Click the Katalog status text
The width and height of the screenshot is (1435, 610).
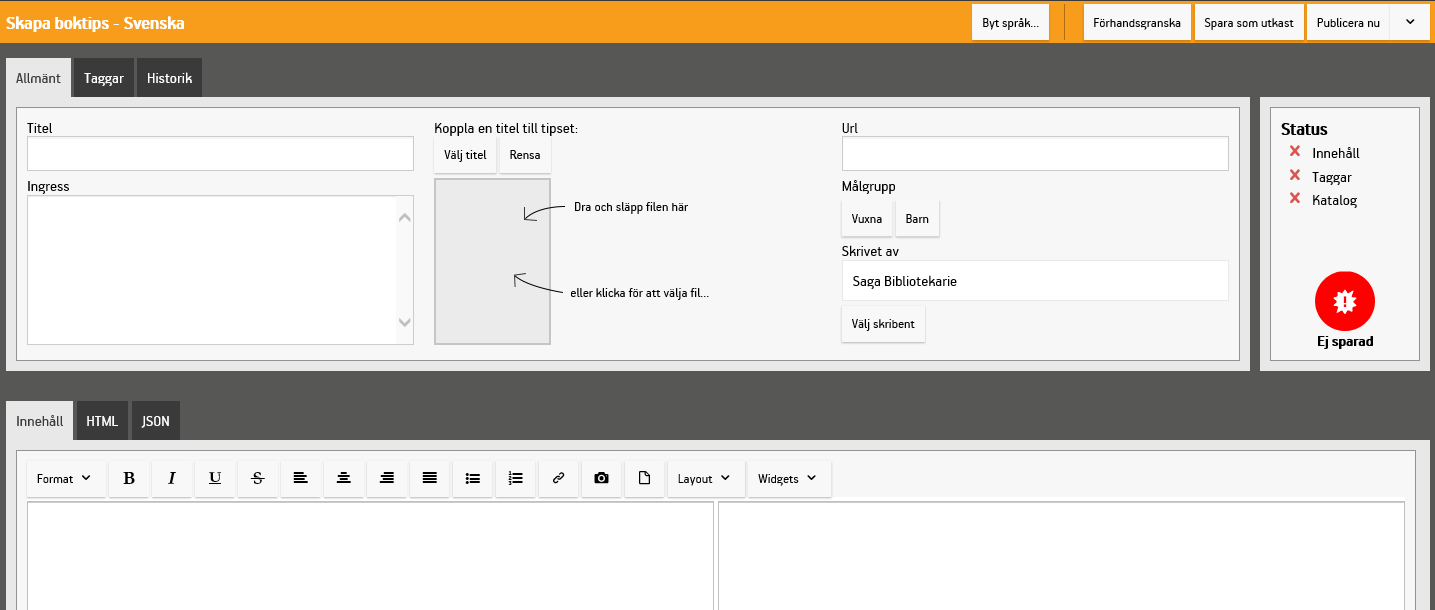[1334, 200]
